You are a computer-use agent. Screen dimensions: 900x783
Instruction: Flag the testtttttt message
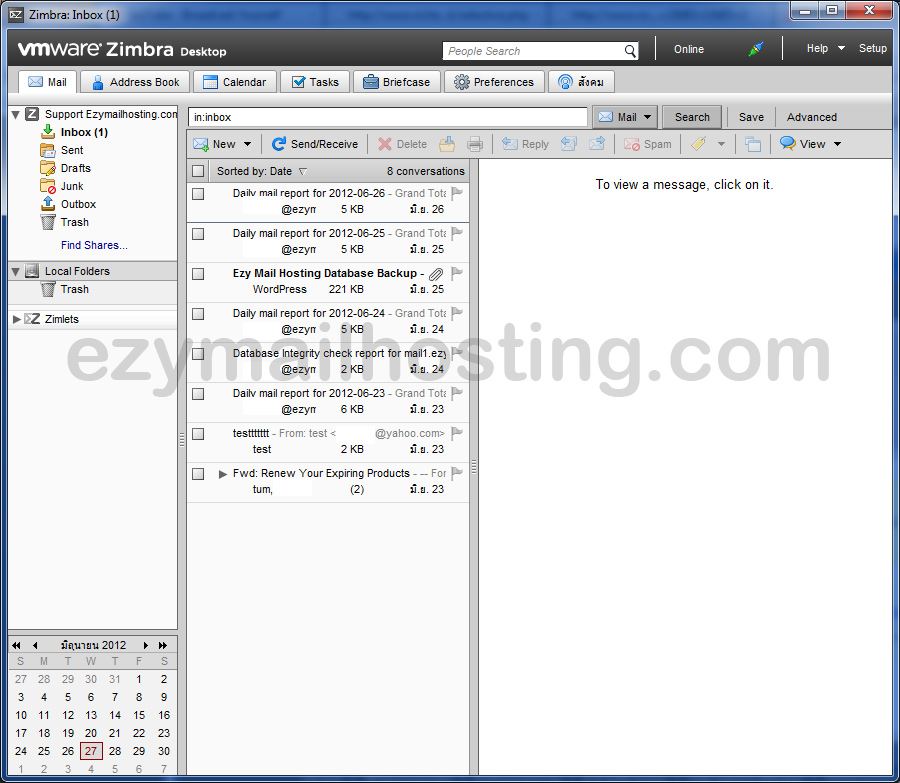457,433
